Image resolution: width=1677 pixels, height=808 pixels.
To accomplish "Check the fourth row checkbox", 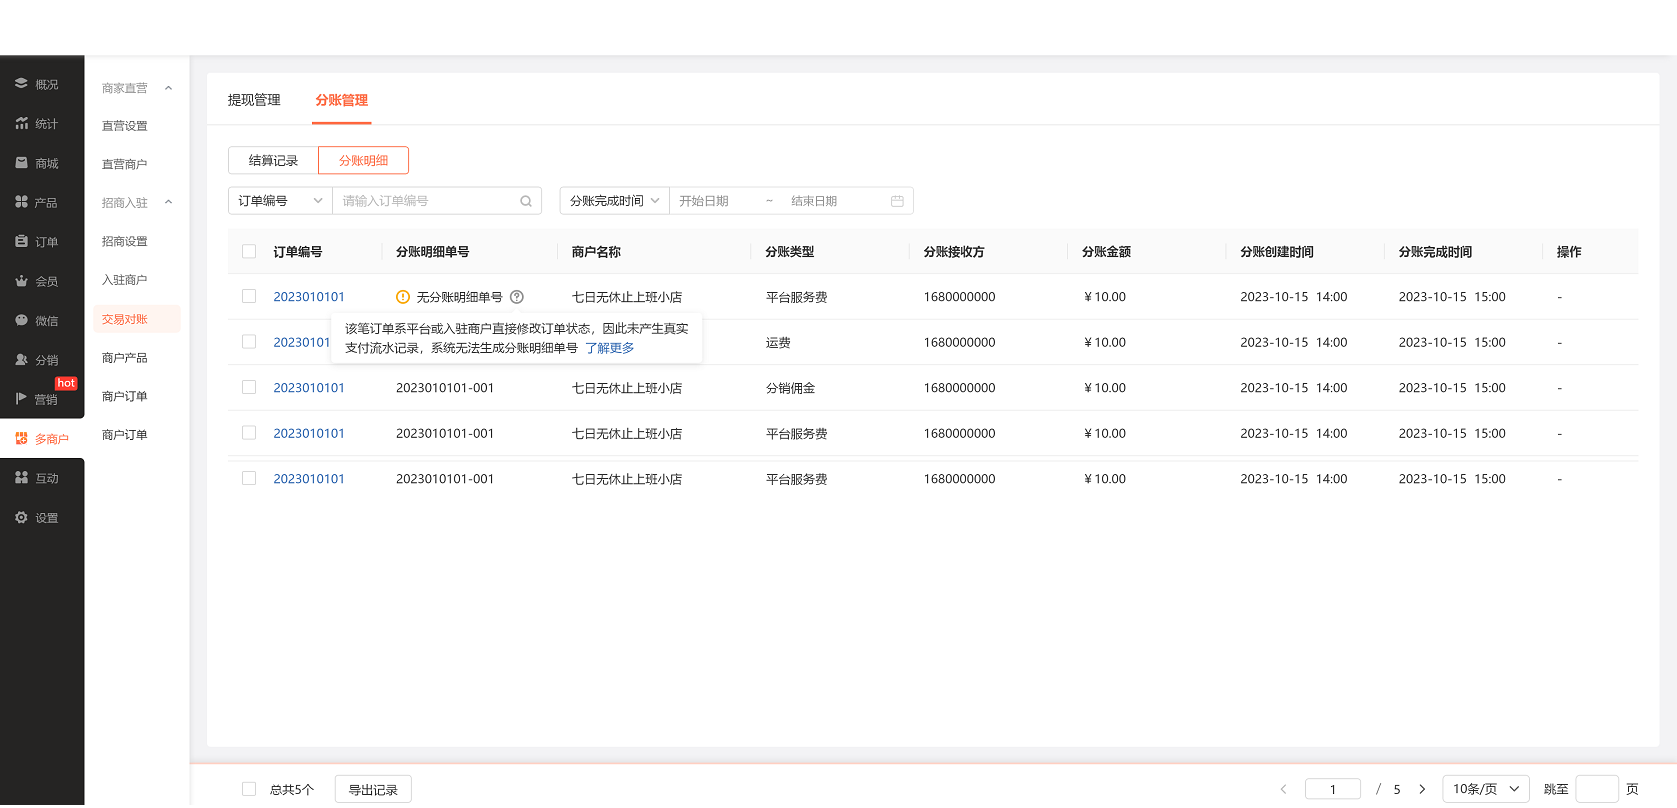I will [249, 433].
